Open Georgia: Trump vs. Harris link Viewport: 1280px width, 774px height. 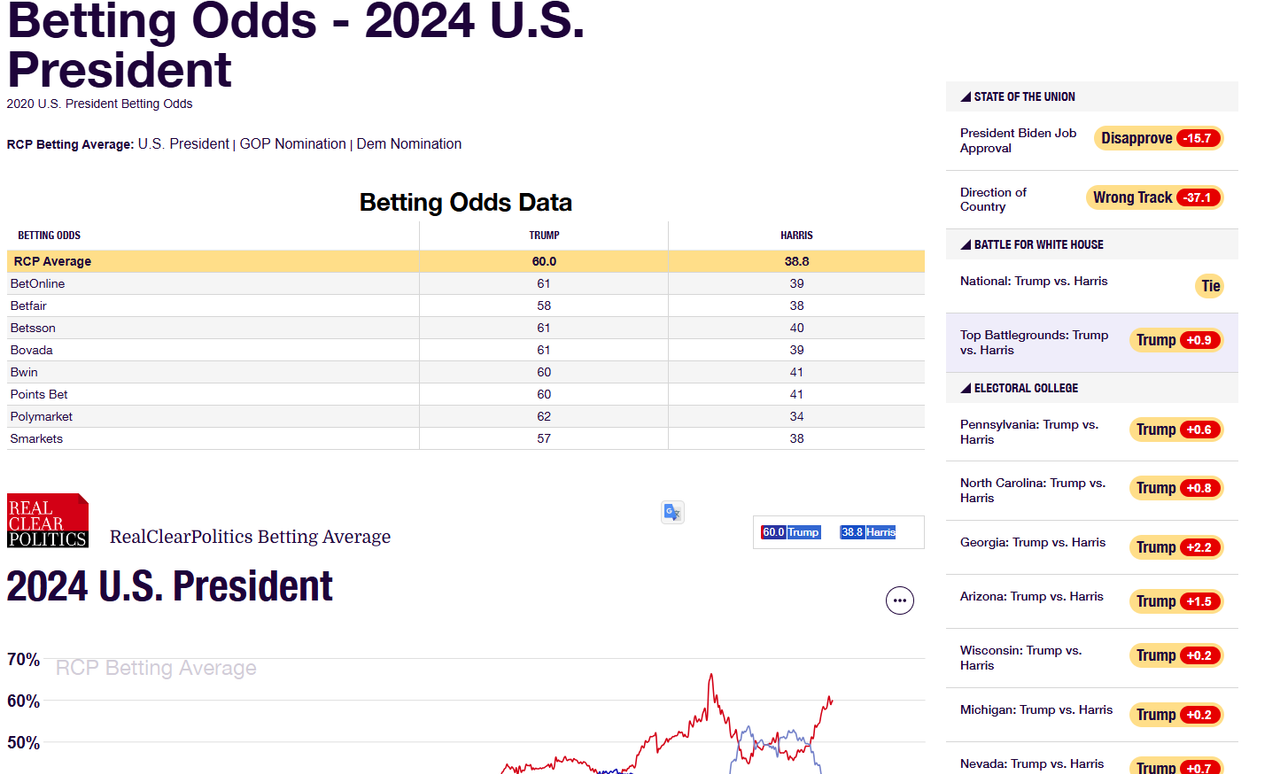tap(1033, 542)
